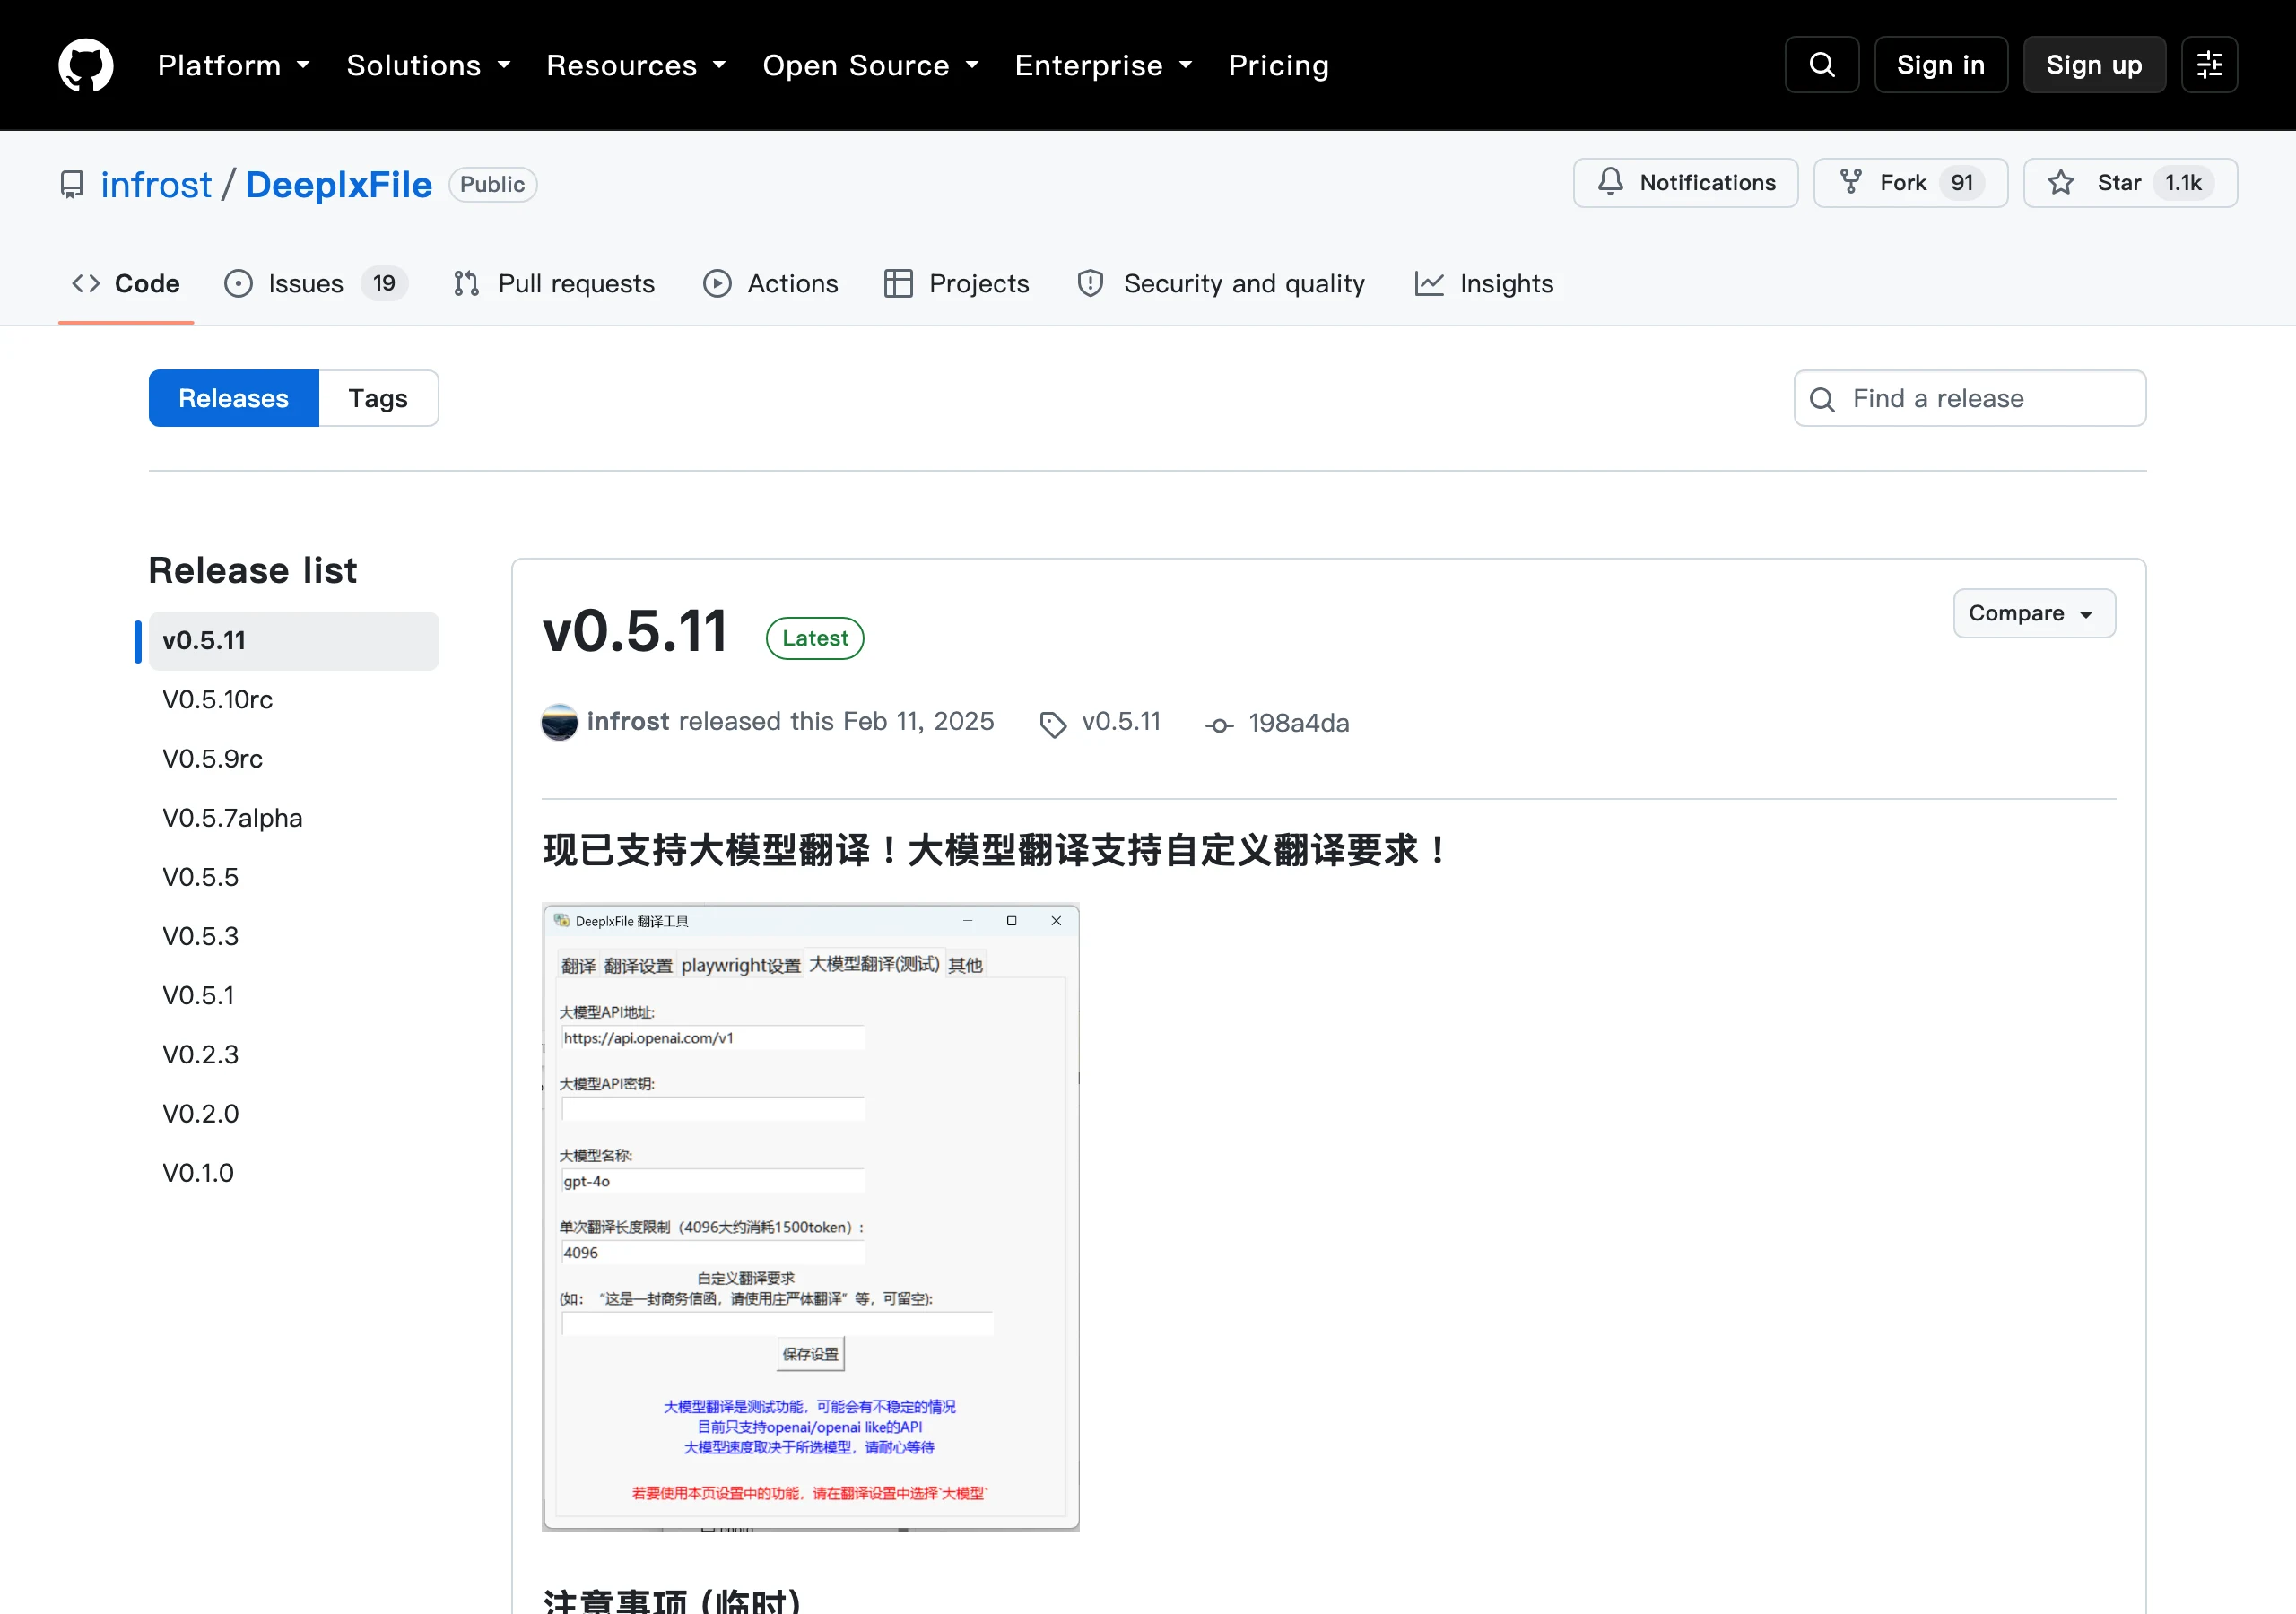Open commit 198a4da link
Screen dimensions: 2296x1614
coord(1298,723)
